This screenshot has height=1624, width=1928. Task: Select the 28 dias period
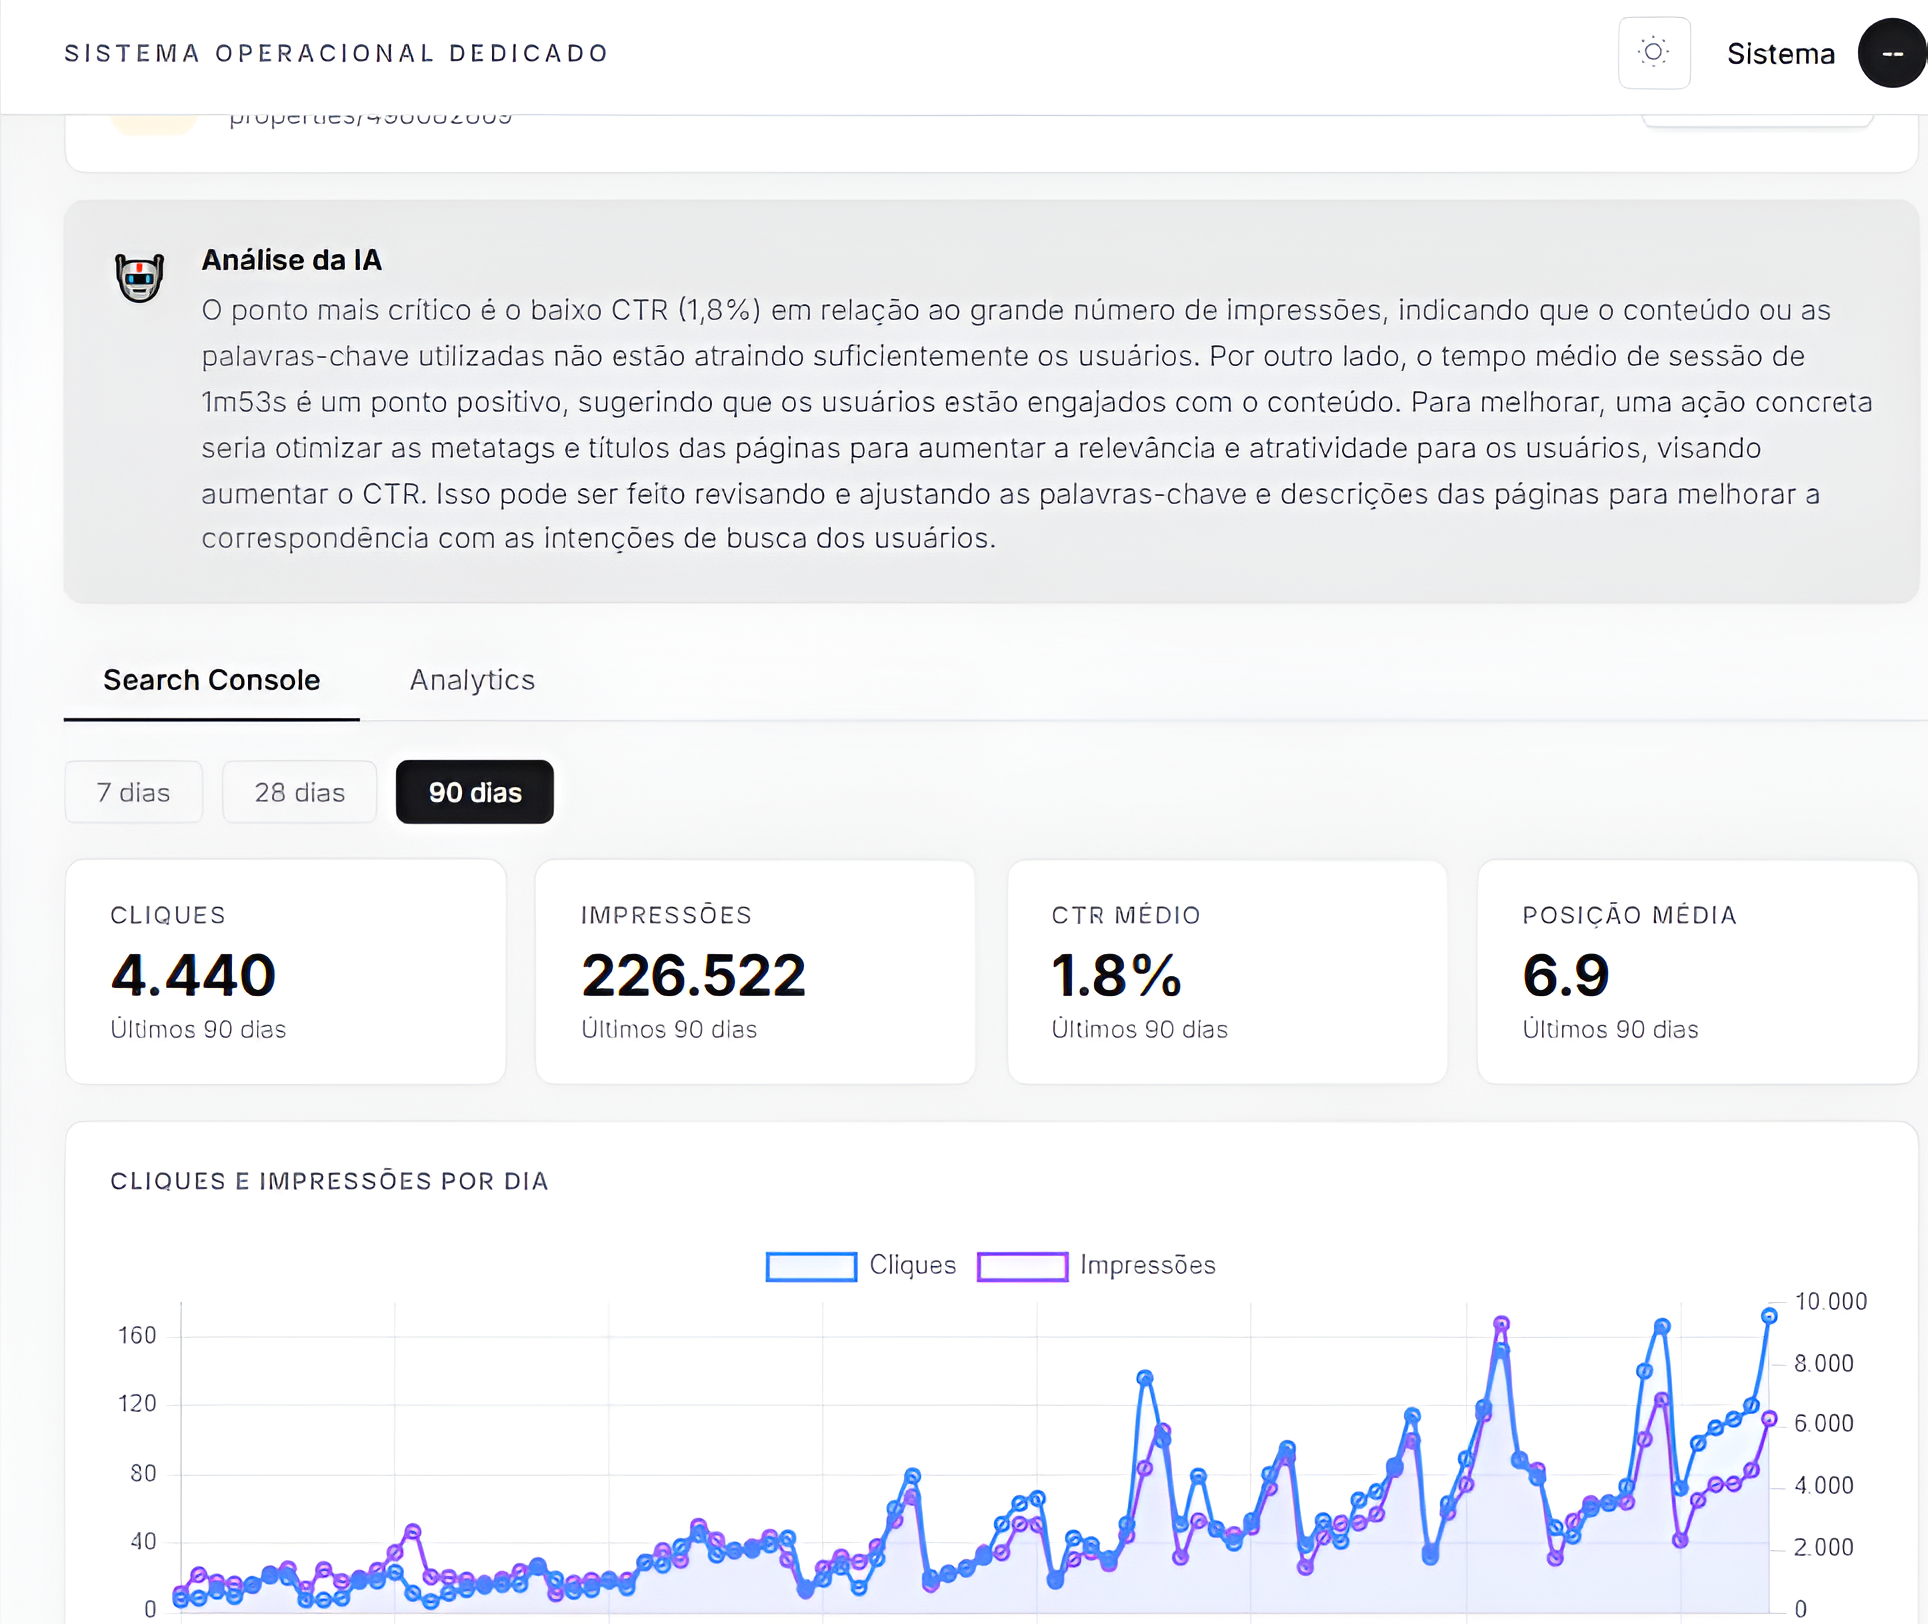299,792
